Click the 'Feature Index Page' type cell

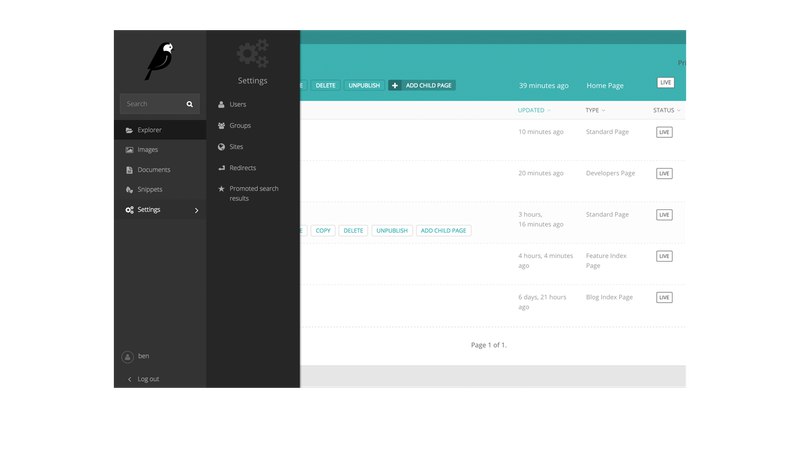606,261
